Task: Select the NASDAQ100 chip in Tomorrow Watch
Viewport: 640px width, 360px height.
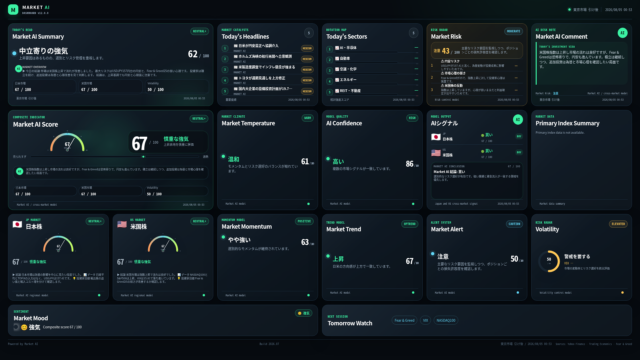Action: pos(446,320)
